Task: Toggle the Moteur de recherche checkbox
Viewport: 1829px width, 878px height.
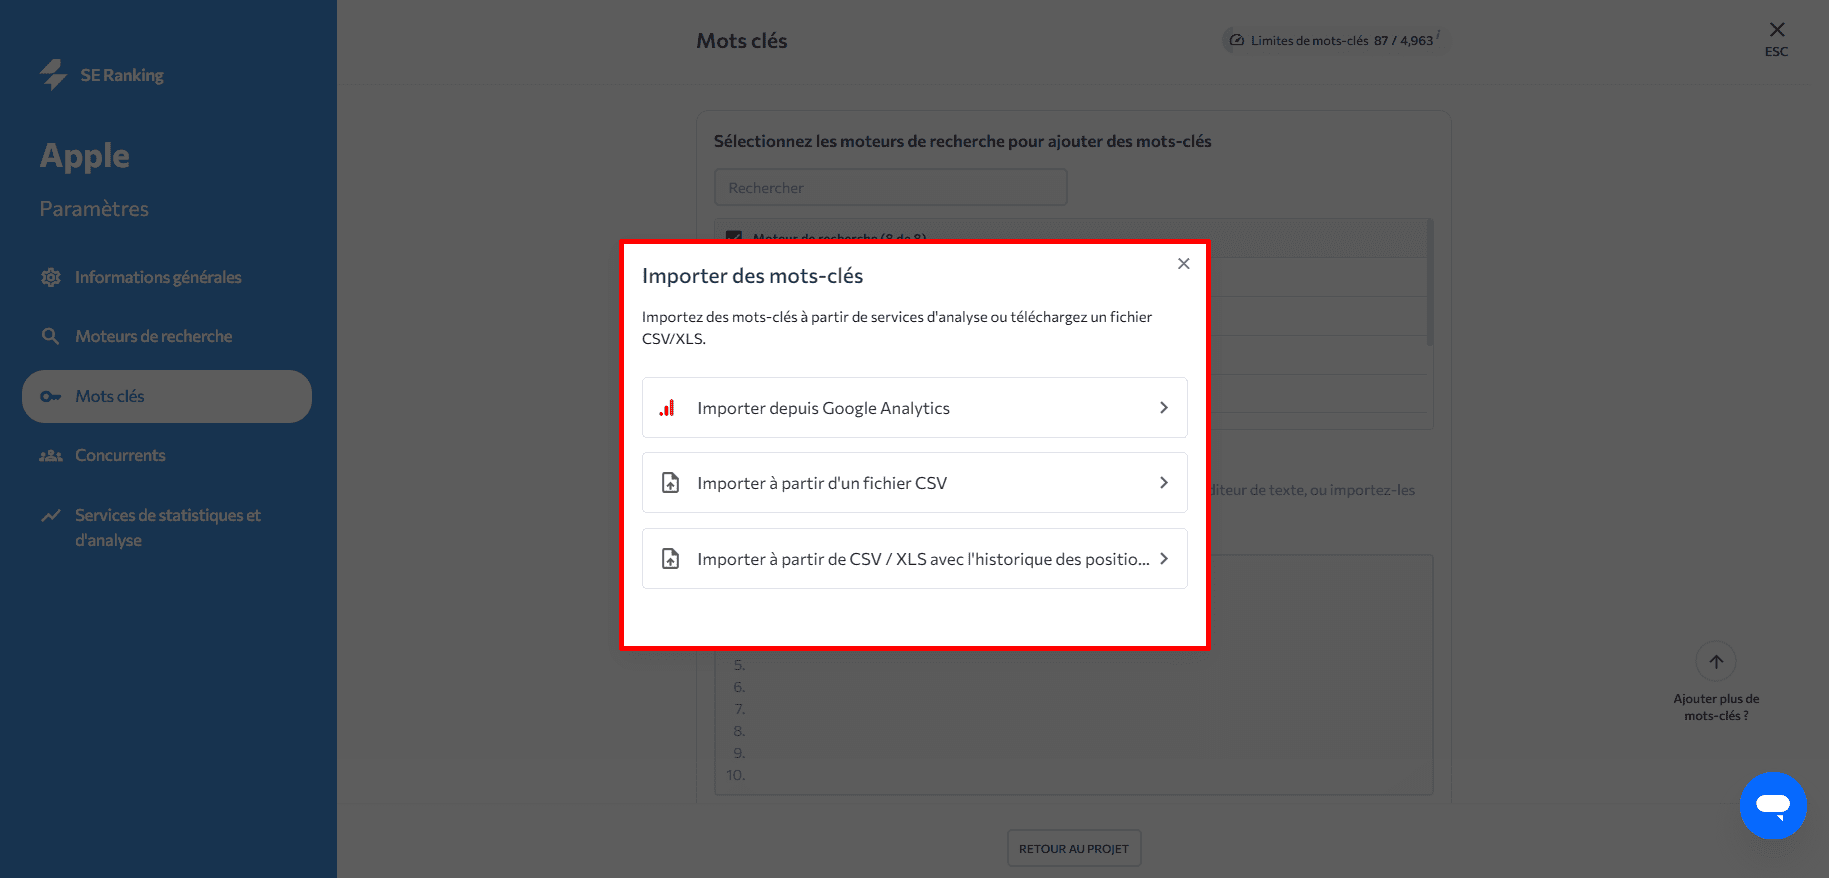Action: pyautogui.click(x=734, y=238)
